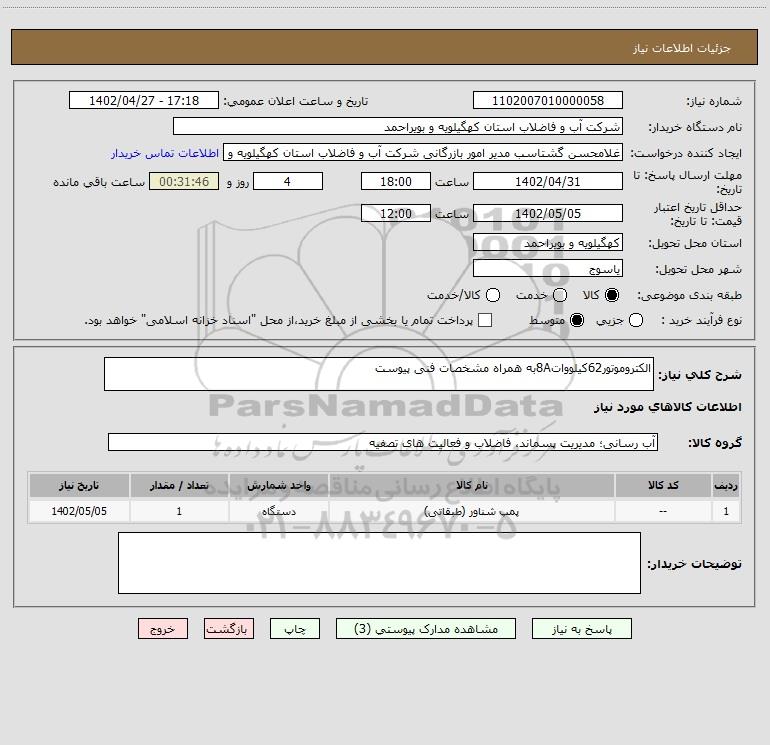Click response deadline date 1402/04/31
Viewport: 770px width, 745px height.
point(548,181)
